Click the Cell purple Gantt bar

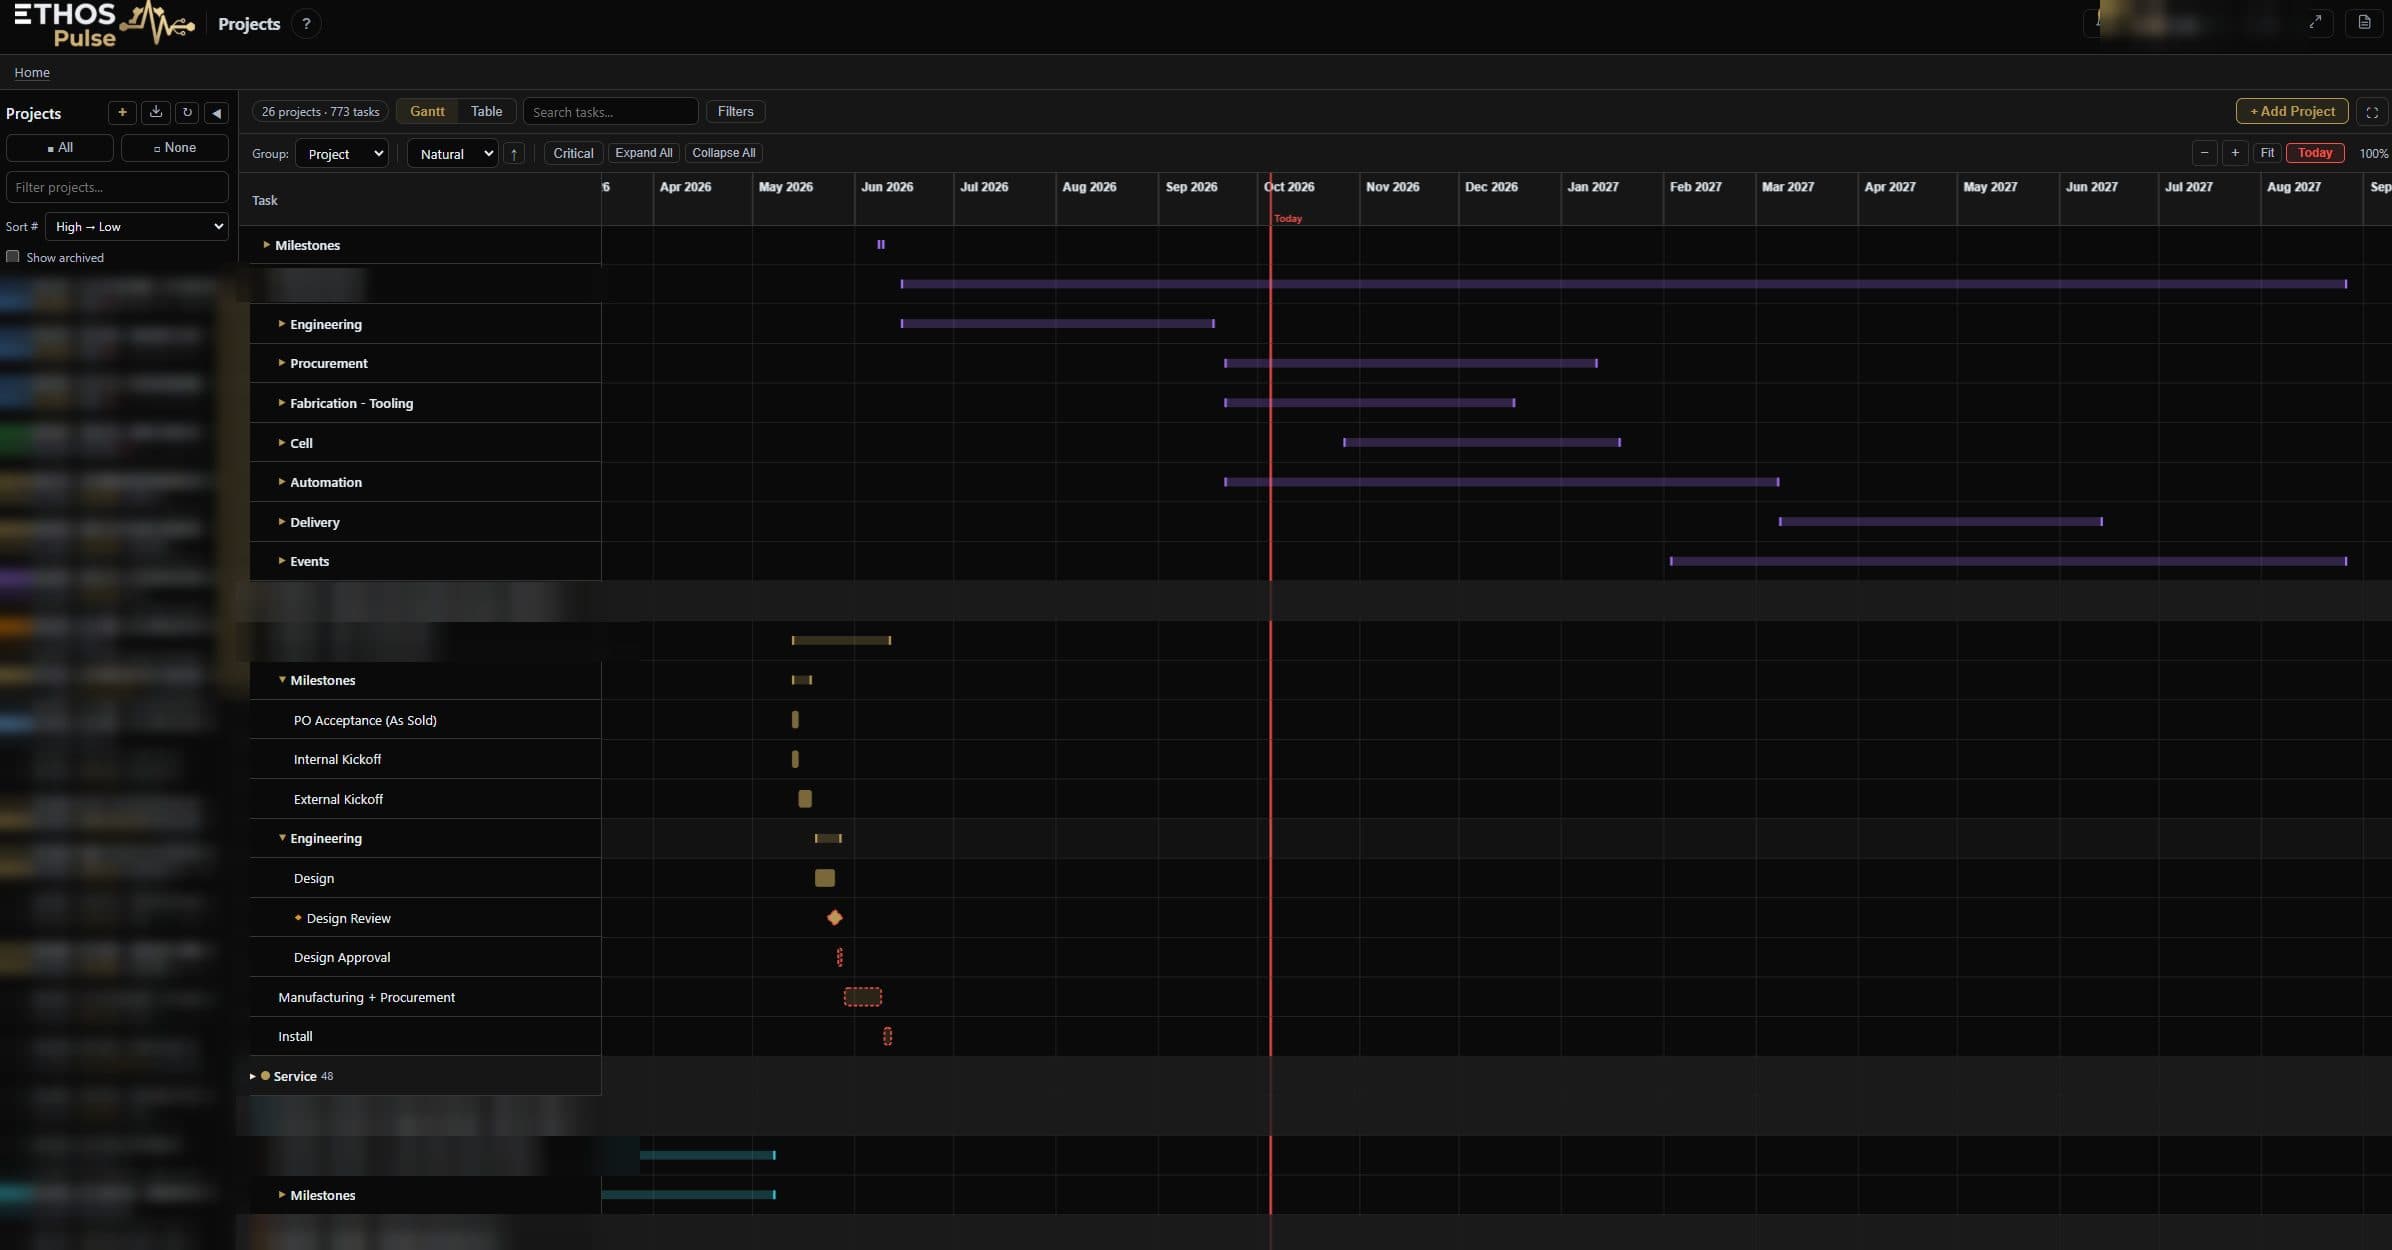point(1481,442)
